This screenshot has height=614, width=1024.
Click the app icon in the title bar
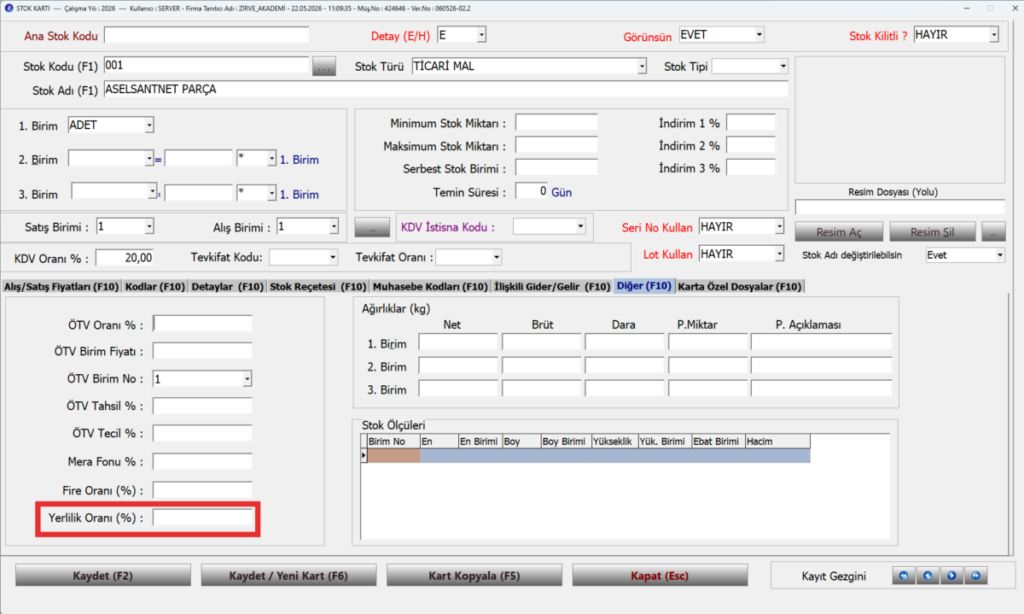point(8,8)
